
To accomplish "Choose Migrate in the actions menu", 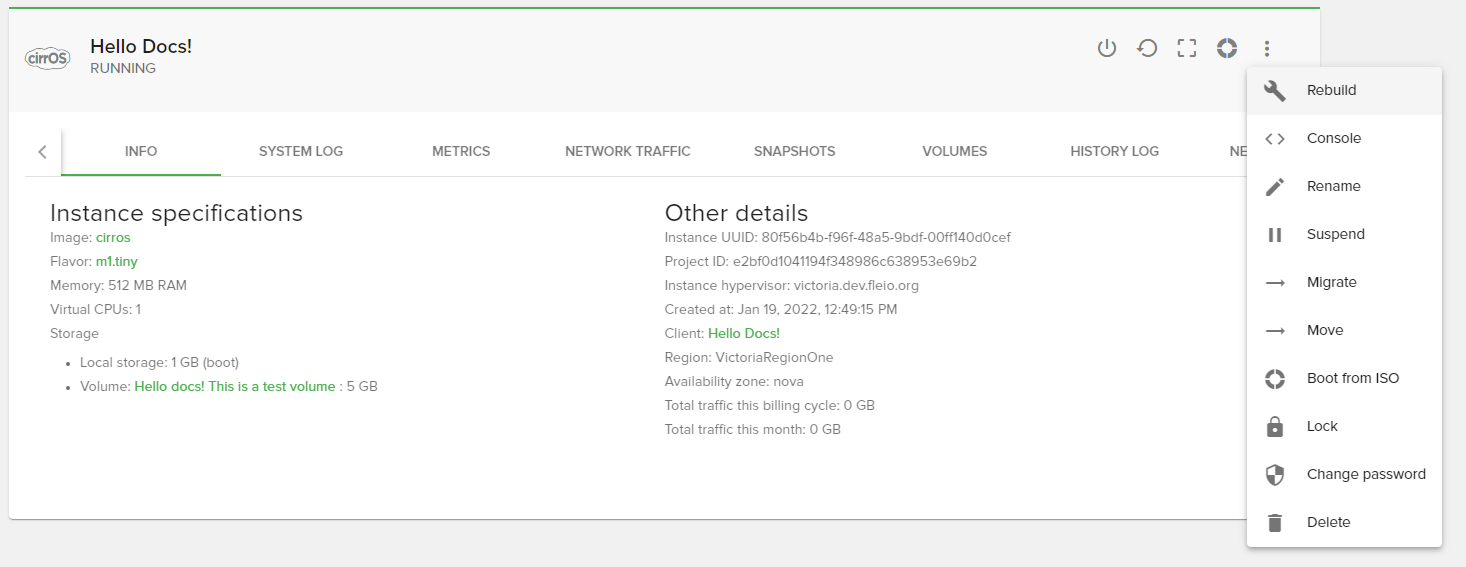I will tap(1331, 282).
